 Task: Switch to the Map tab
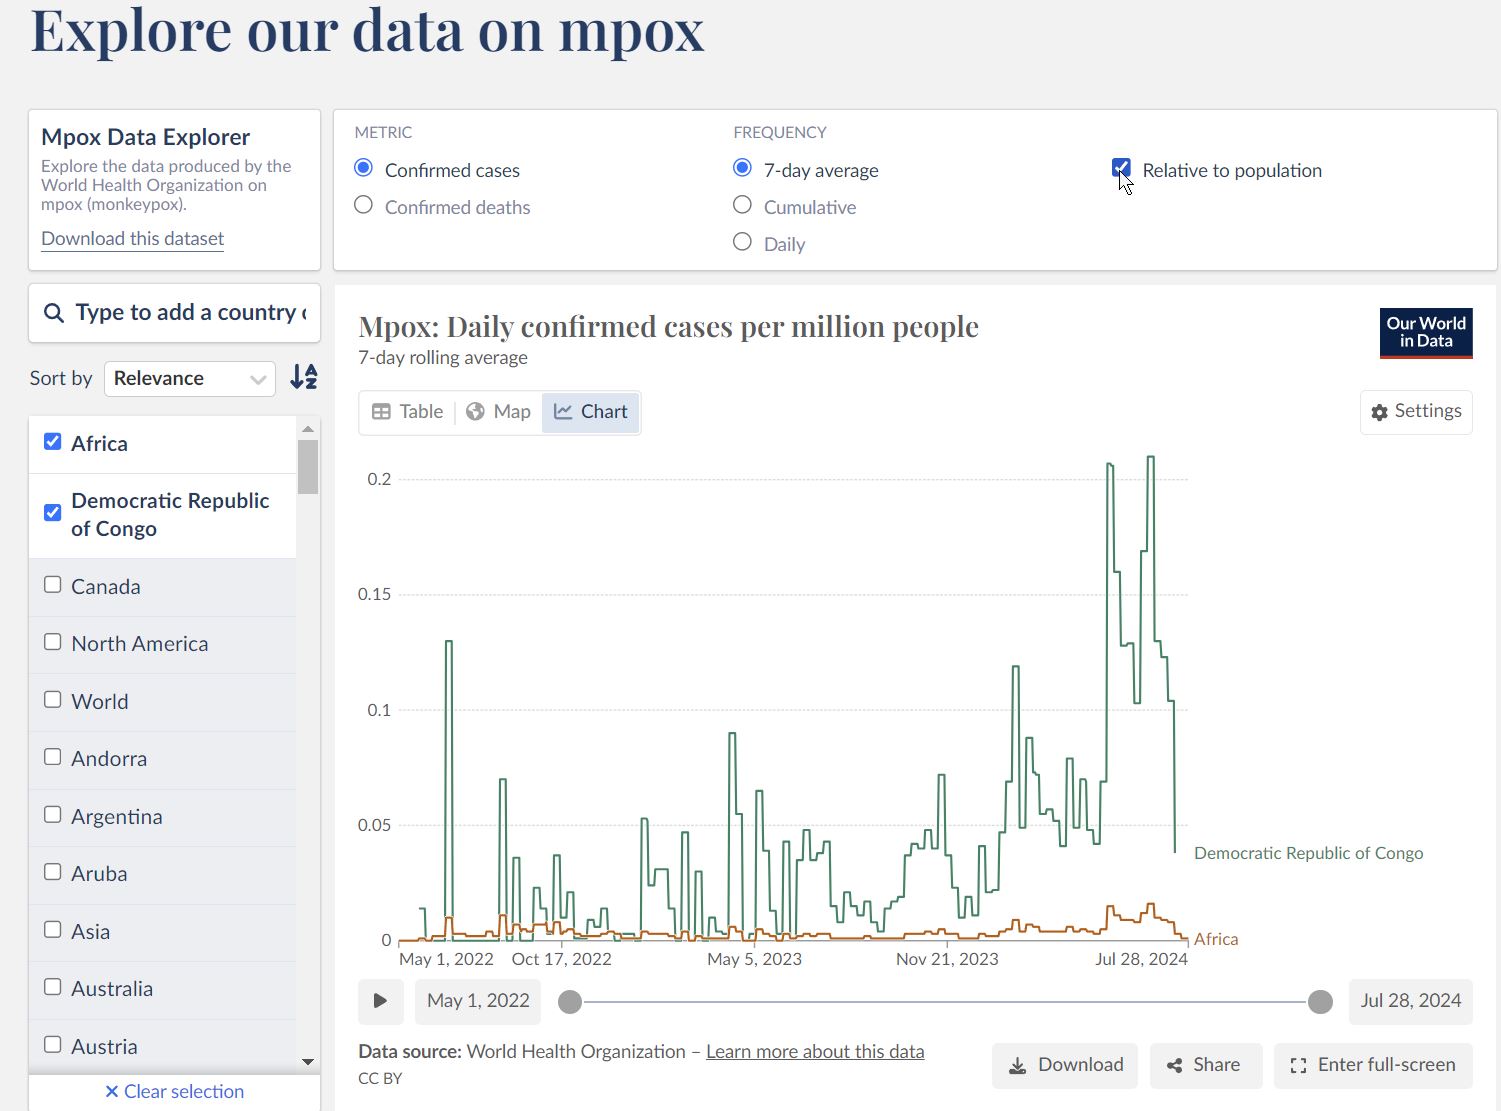pos(498,412)
